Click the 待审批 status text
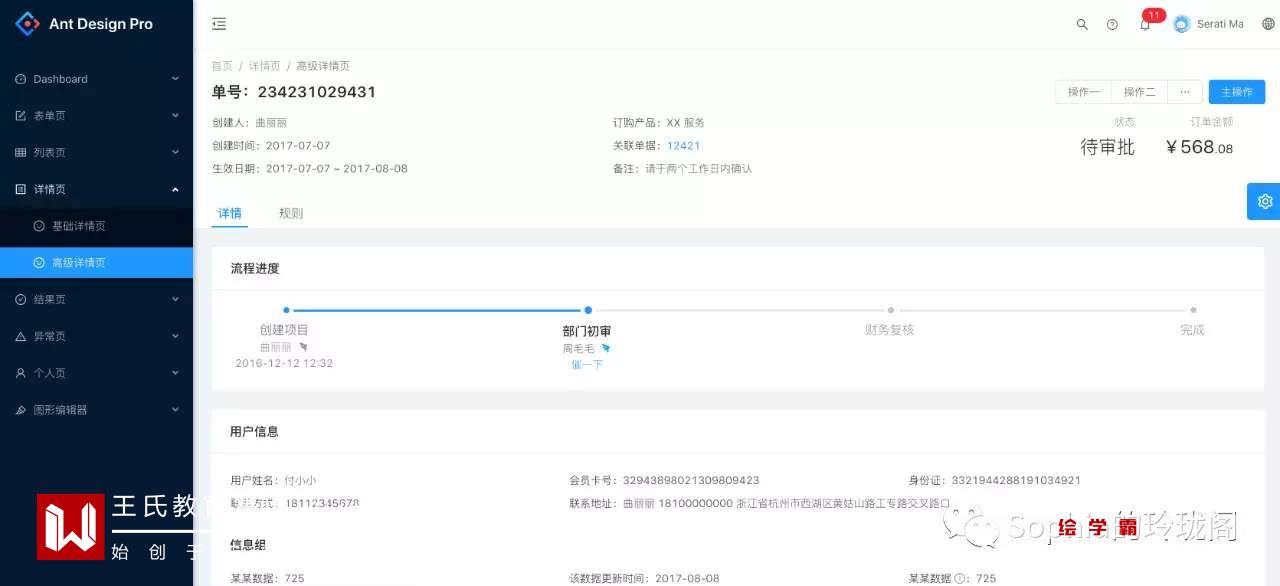The image size is (1280, 586). tap(1108, 147)
